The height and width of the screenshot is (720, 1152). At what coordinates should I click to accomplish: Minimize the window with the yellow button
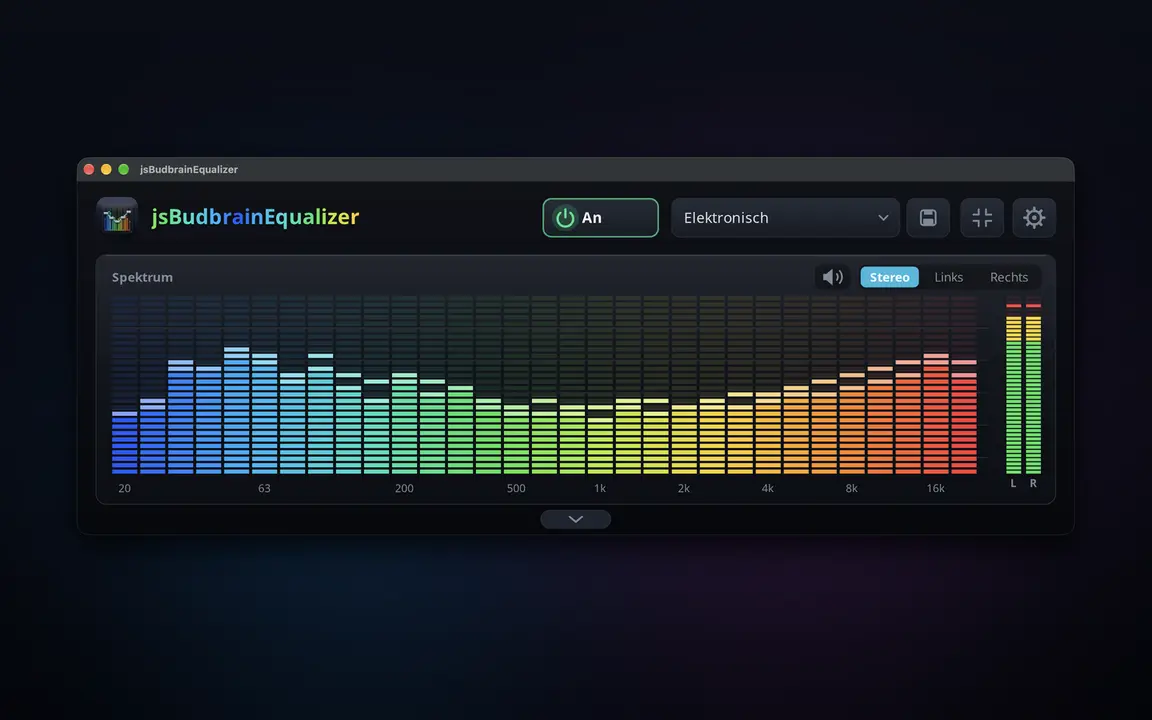click(x=107, y=170)
